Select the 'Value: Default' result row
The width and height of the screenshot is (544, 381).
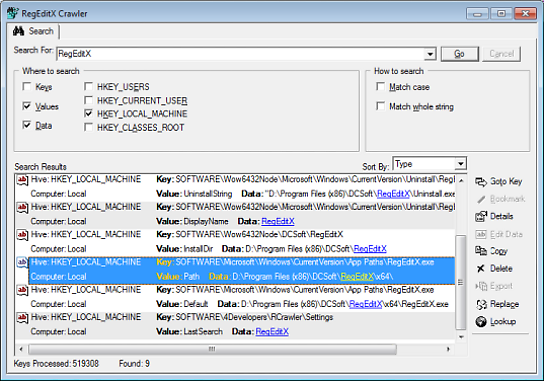(235, 297)
